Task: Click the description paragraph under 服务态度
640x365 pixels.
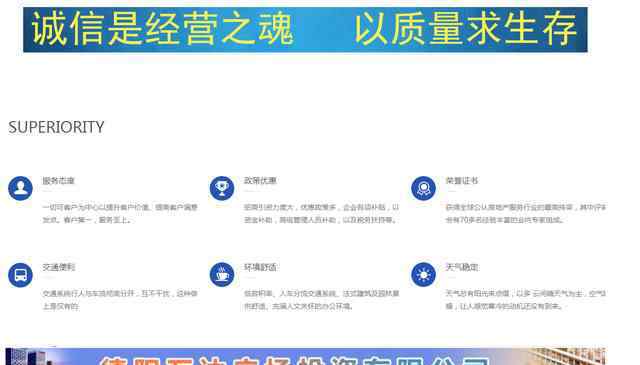Action: point(120,214)
